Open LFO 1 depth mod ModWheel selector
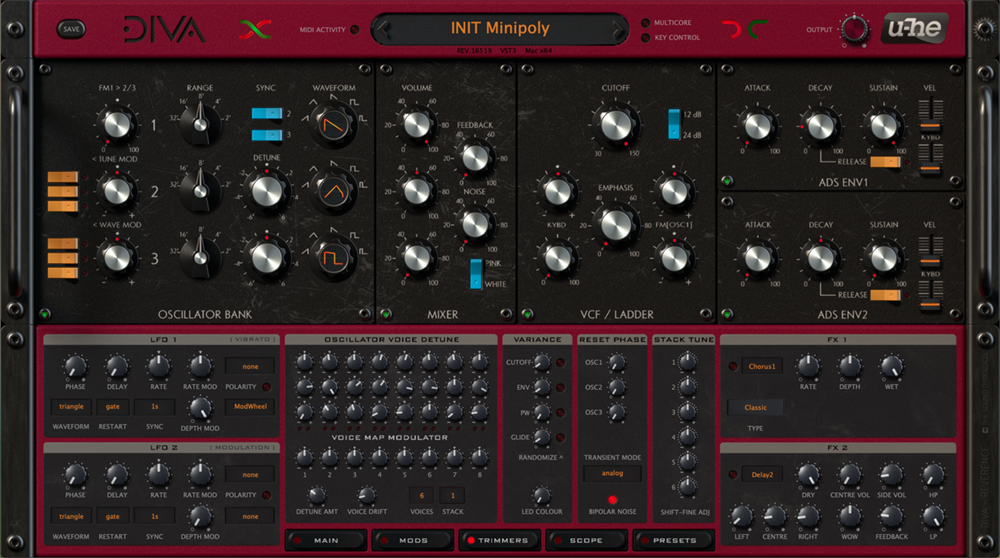This screenshot has height=558, width=1000. pos(250,407)
